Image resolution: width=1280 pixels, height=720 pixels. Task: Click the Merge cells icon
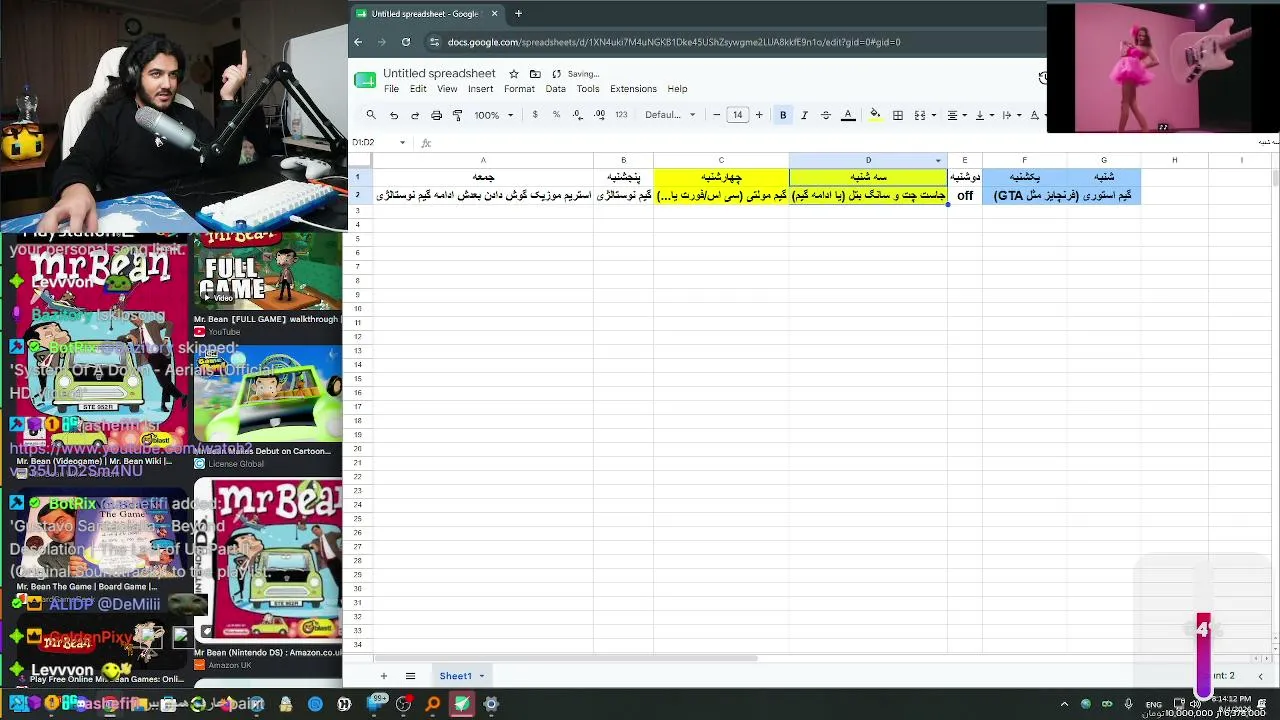[919, 115]
